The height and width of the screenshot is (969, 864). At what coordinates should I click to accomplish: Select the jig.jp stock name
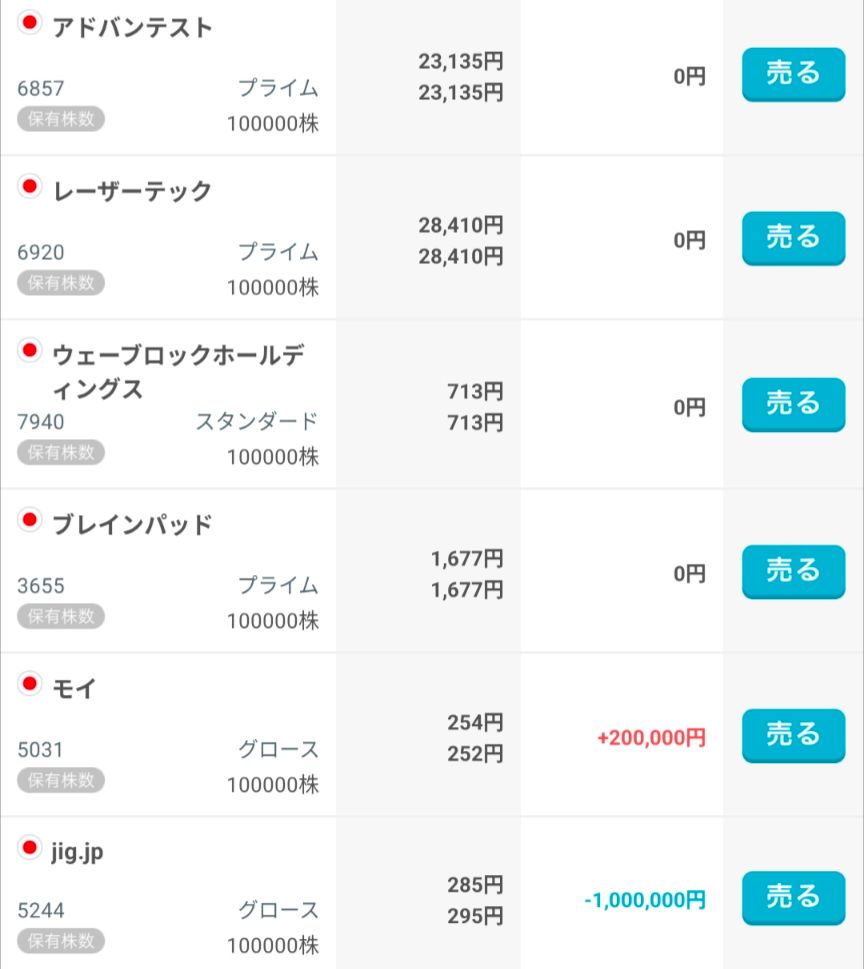pyautogui.click(x=77, y=852)
